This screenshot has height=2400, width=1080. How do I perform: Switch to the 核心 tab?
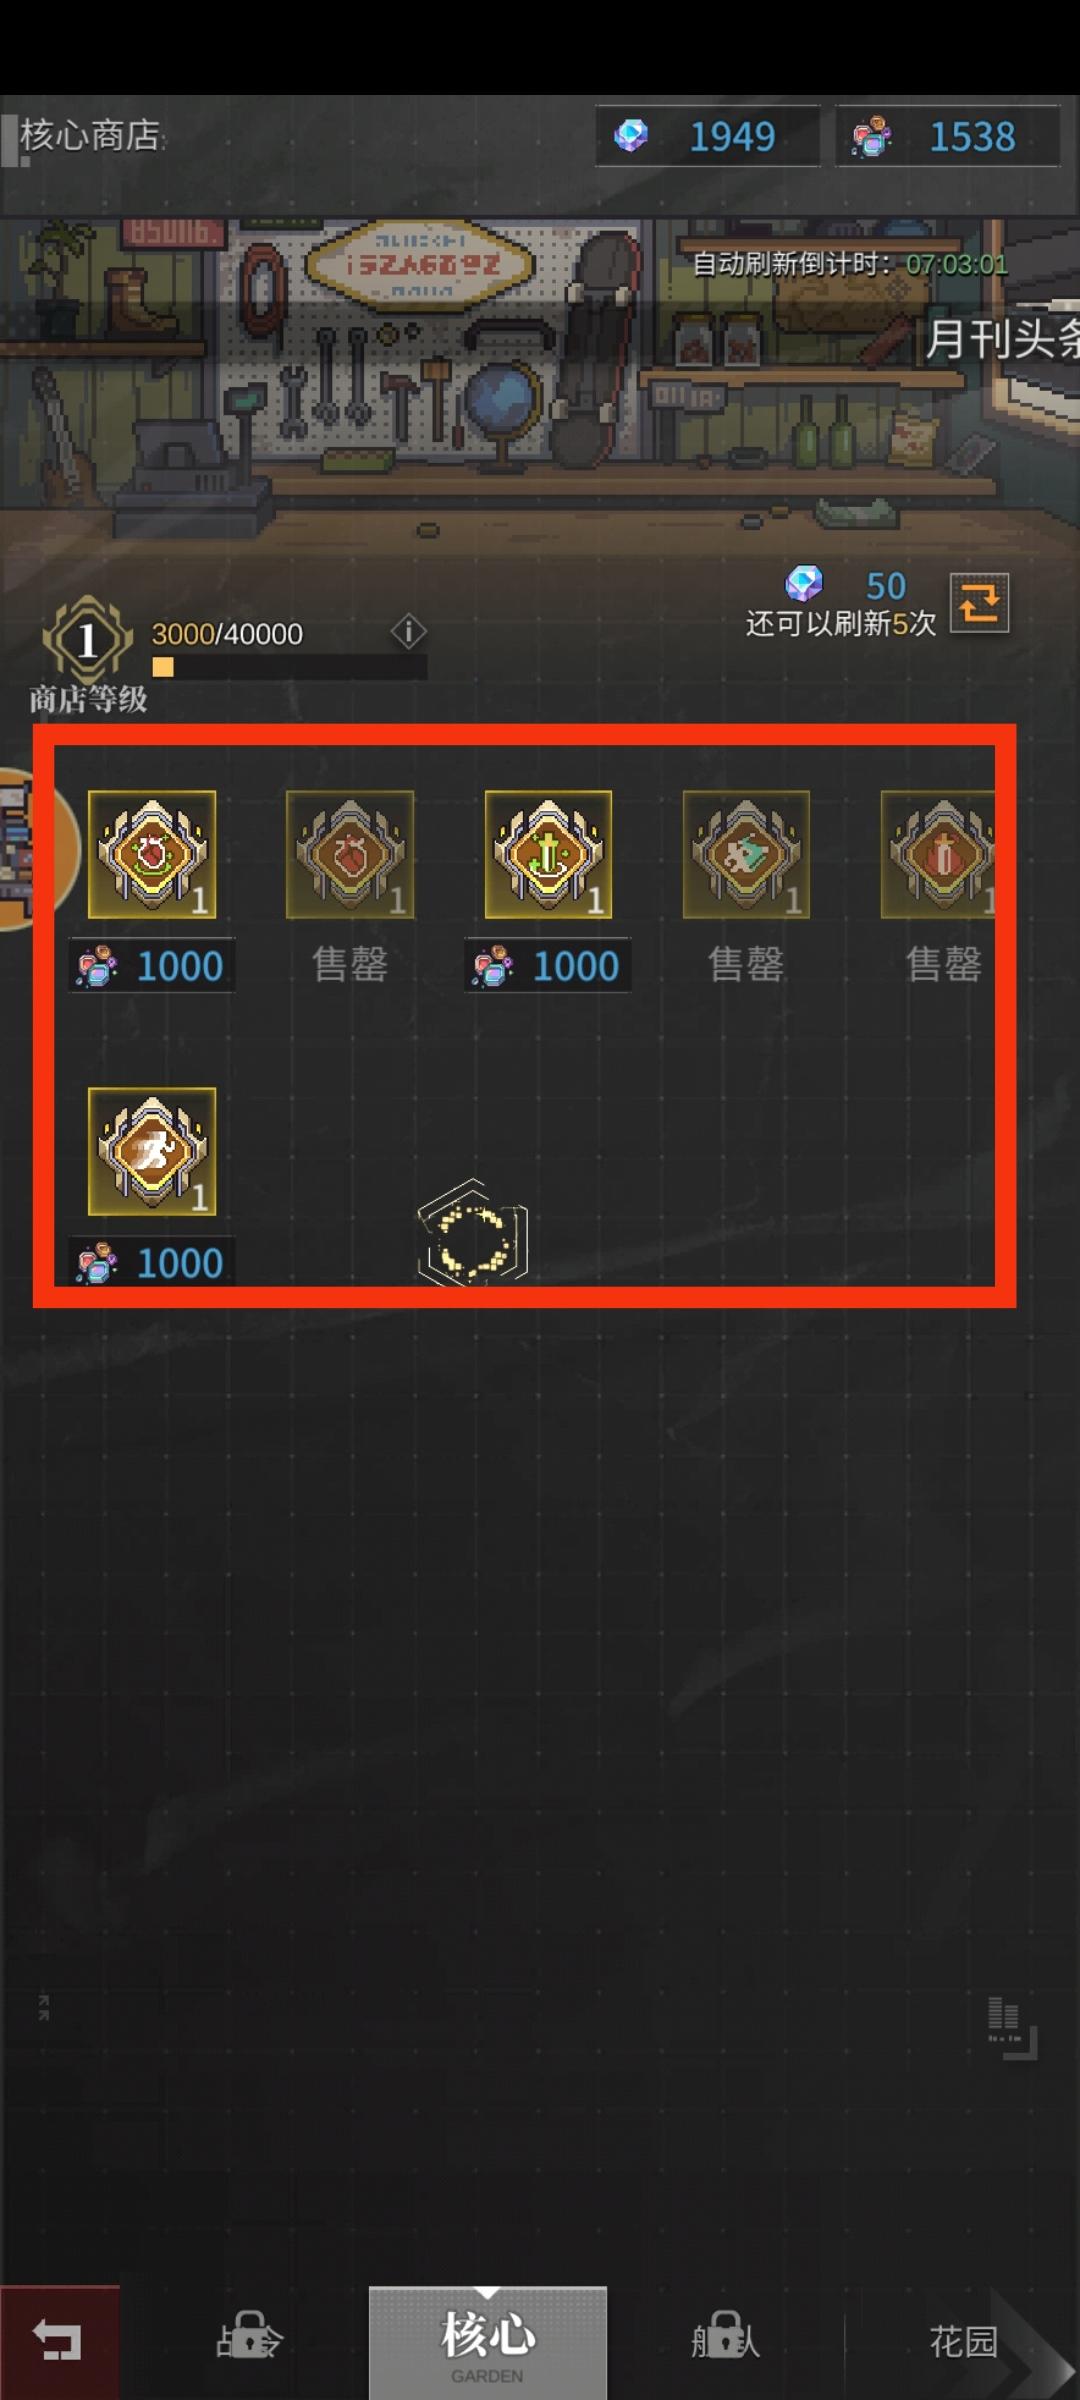pyautogui.click(x=488, y=2342)
